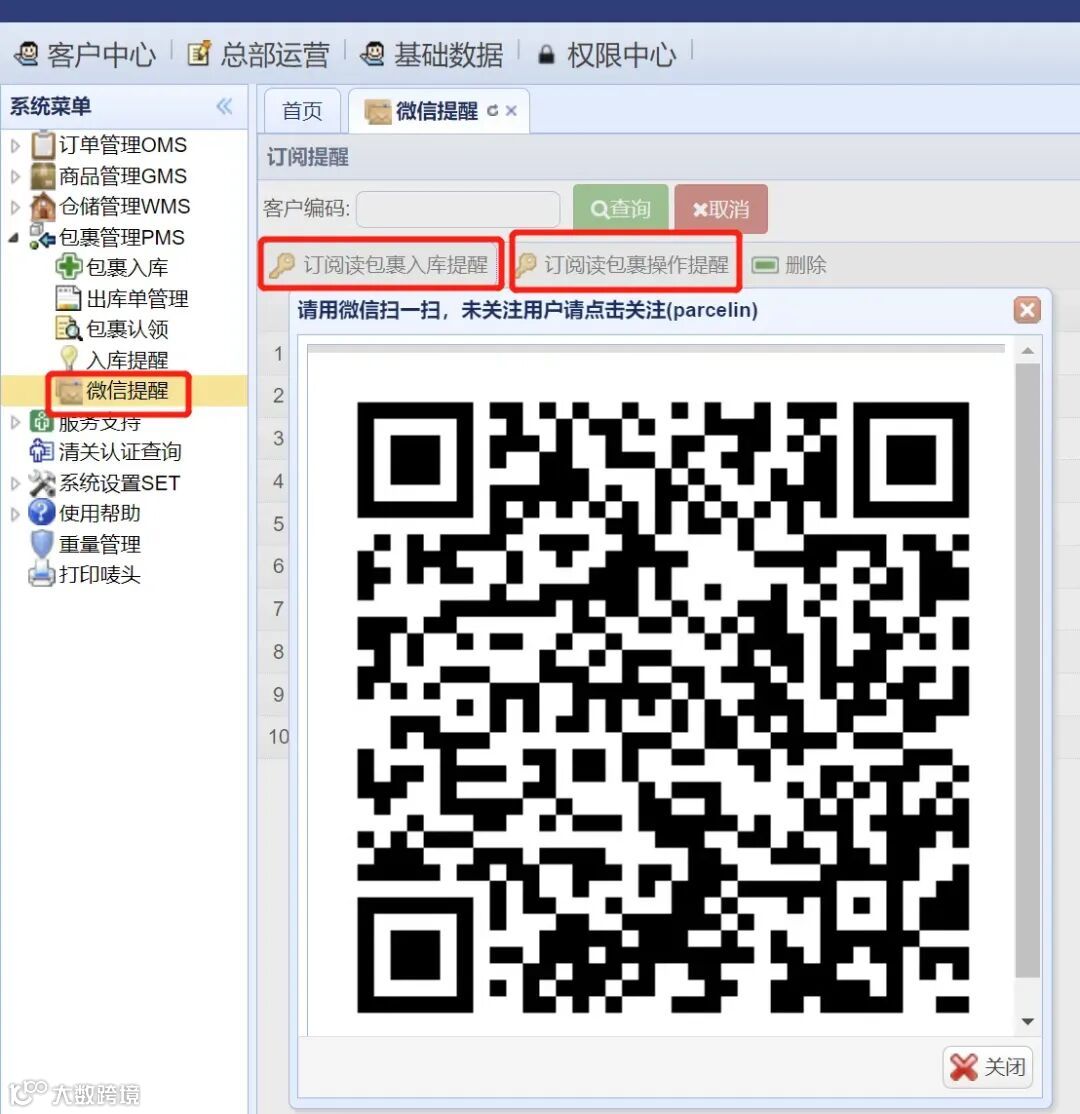Open 订单管理OMS in the system menu
1080x1114 pixels.
pyautogui.click(x=123, y=145)
